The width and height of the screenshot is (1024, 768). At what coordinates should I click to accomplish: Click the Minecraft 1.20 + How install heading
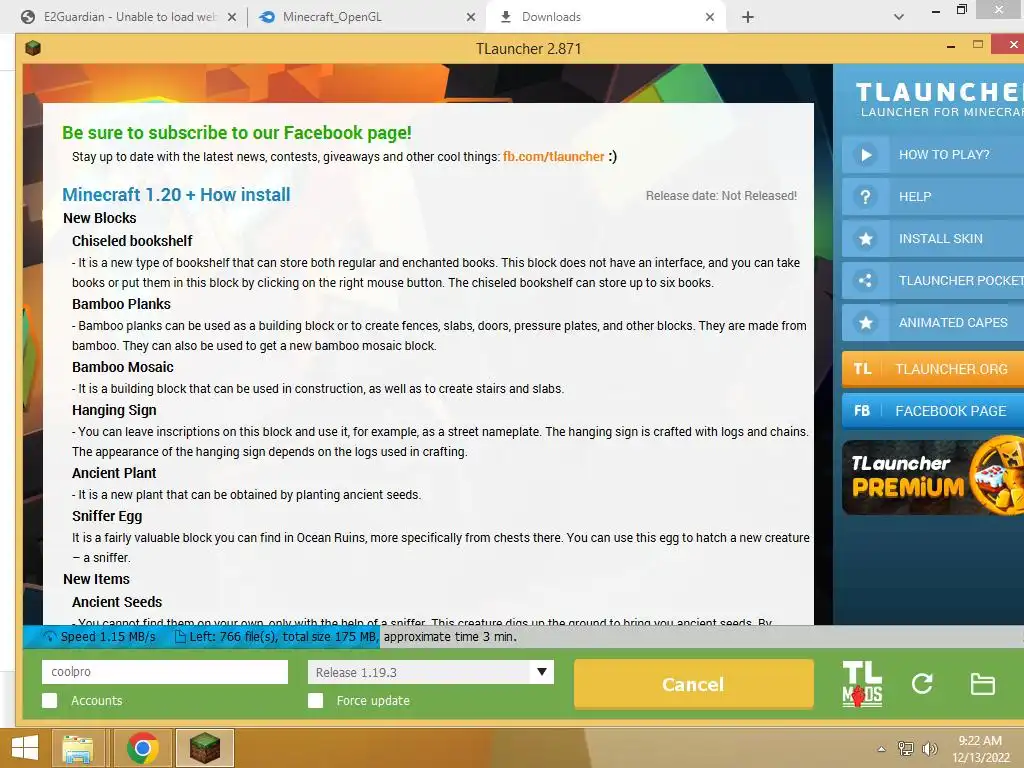point(176,195)
